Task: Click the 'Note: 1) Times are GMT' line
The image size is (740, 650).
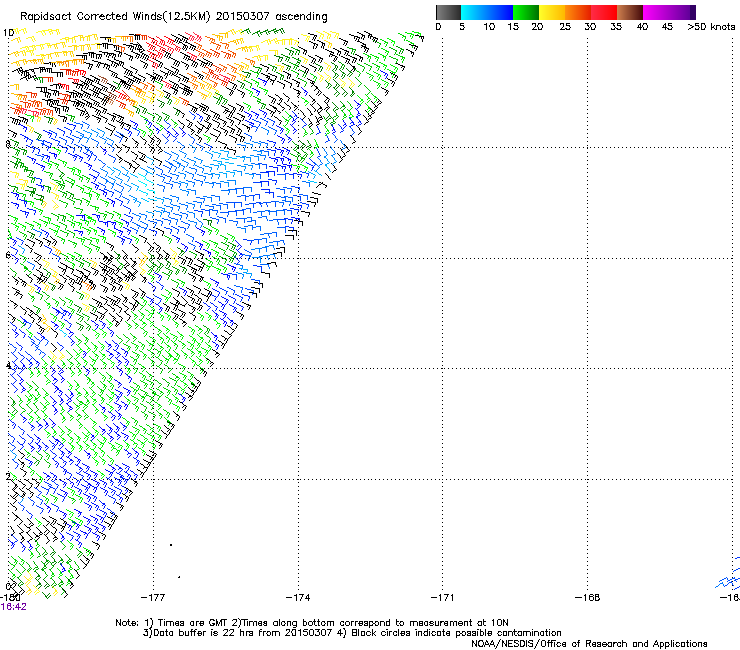Action: (x=312, y=623)
